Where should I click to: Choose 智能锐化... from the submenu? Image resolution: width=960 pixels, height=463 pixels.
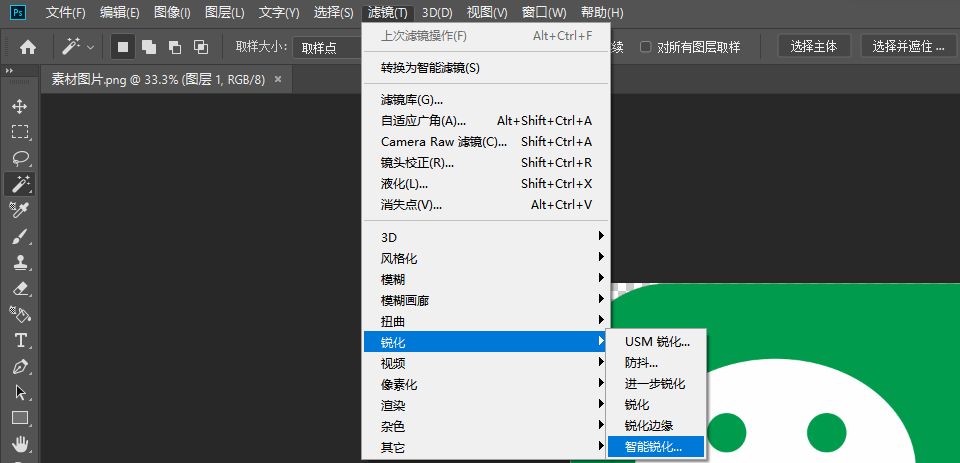[x=656, y=446]
